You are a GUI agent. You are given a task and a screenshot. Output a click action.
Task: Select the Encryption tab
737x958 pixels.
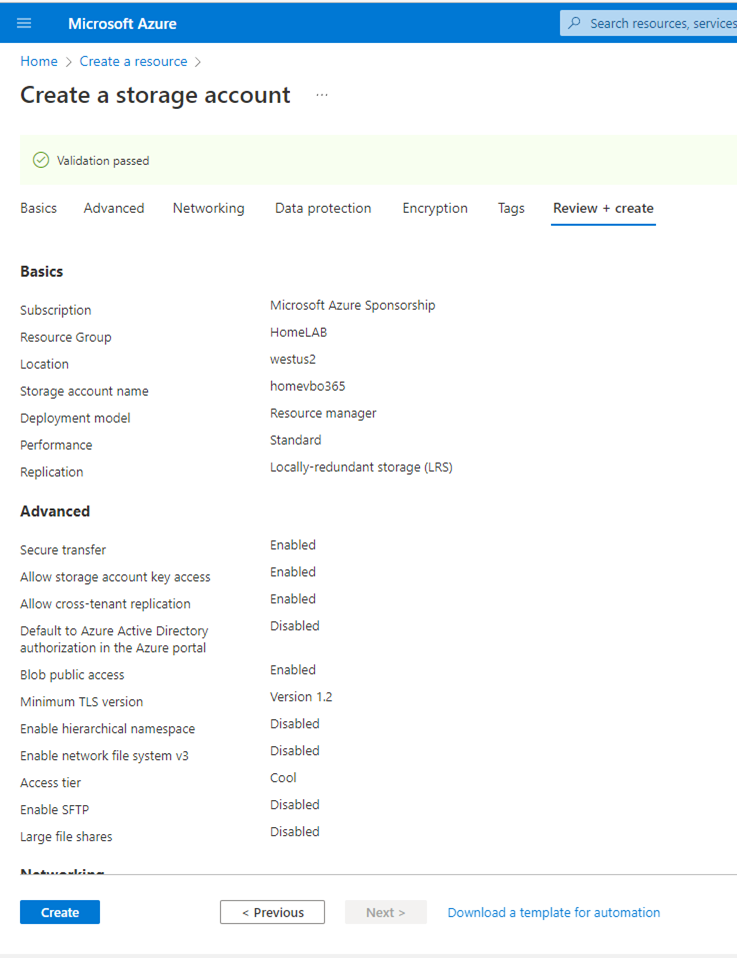tap(435, 208)
